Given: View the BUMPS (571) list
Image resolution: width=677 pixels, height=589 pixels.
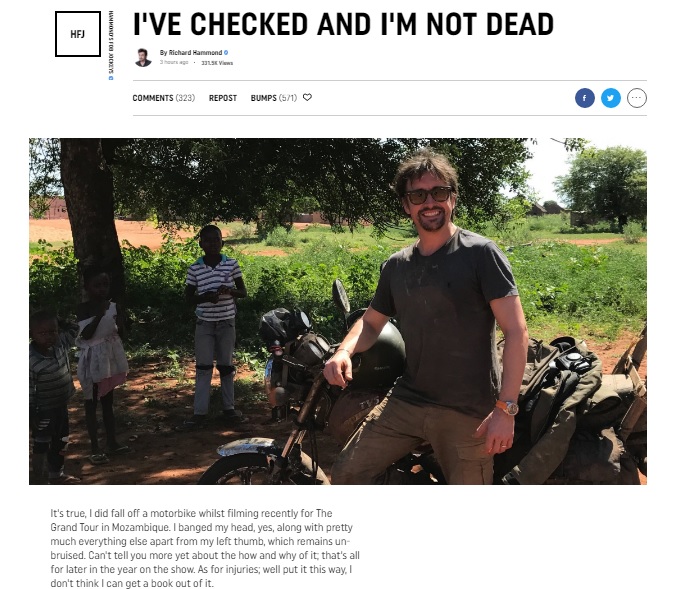Looking at the screenshot, I should click(274, 98).
